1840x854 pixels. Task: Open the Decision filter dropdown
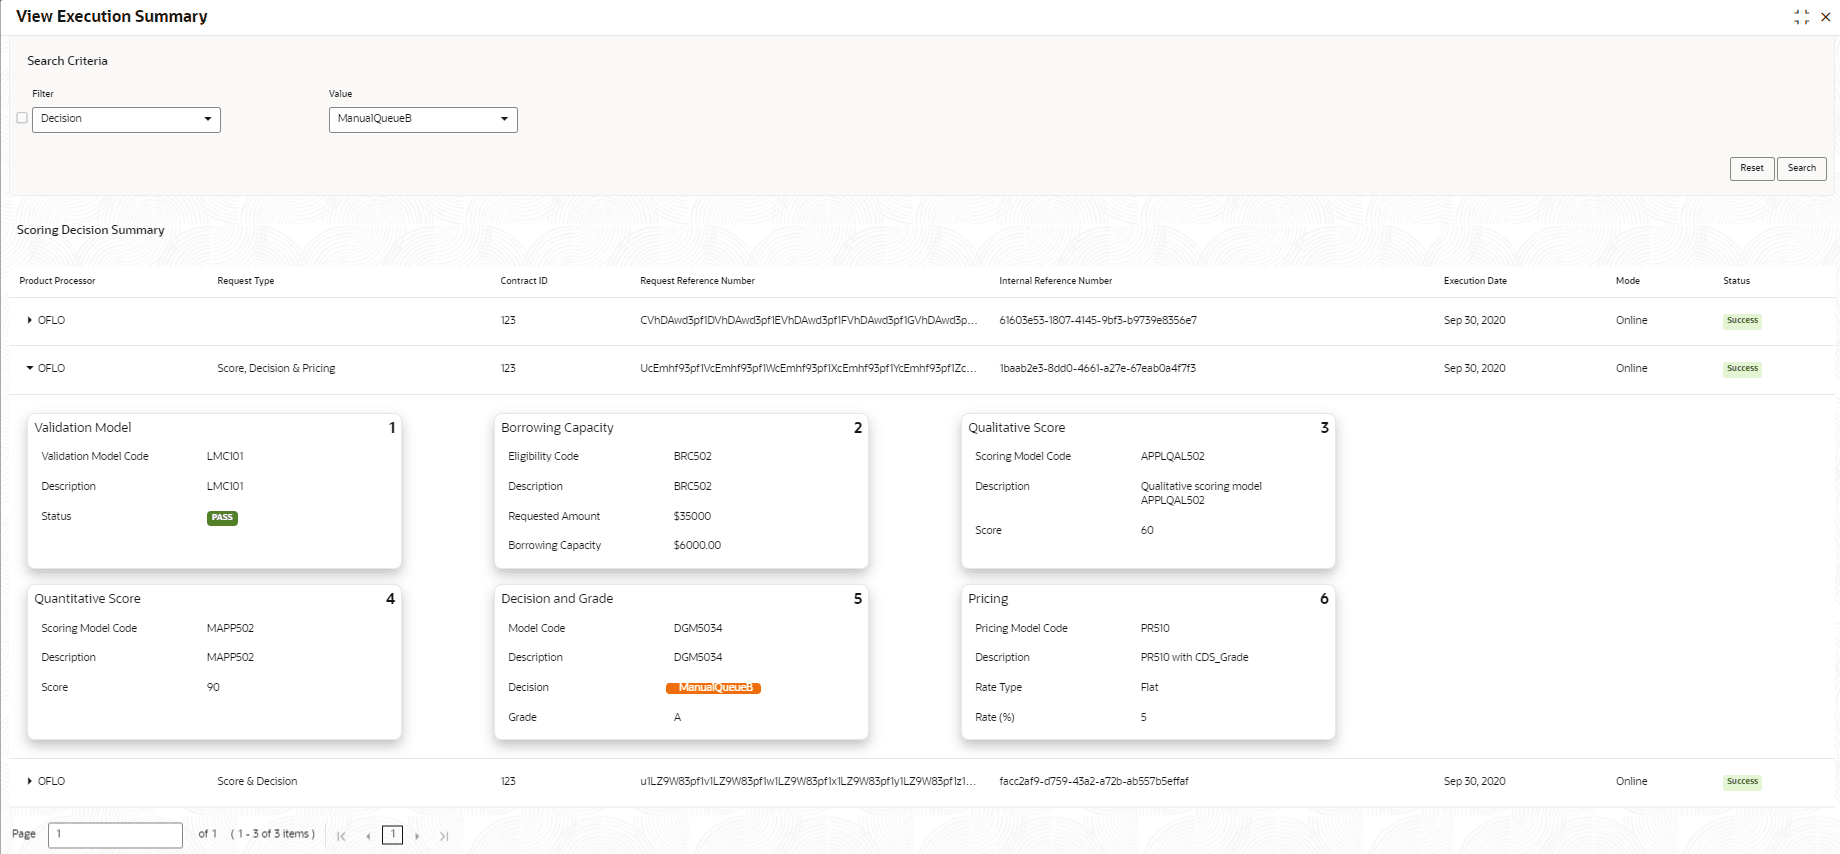tap(126, 119)
